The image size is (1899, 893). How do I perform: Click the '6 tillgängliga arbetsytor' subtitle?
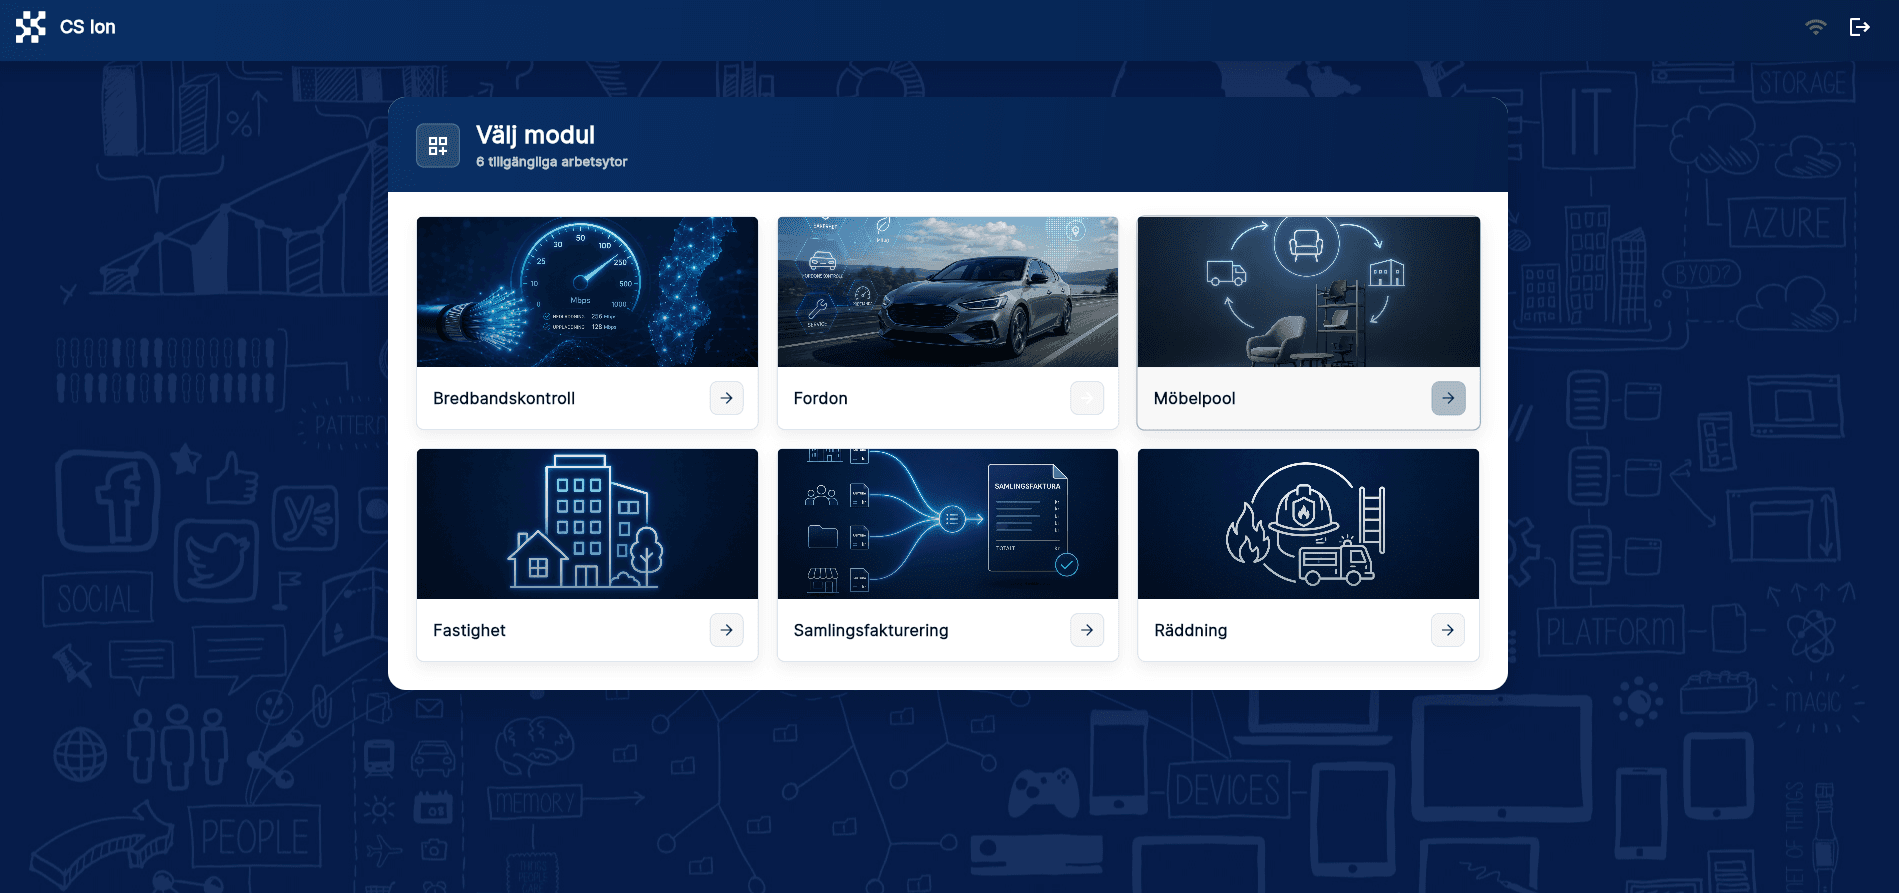552,162
